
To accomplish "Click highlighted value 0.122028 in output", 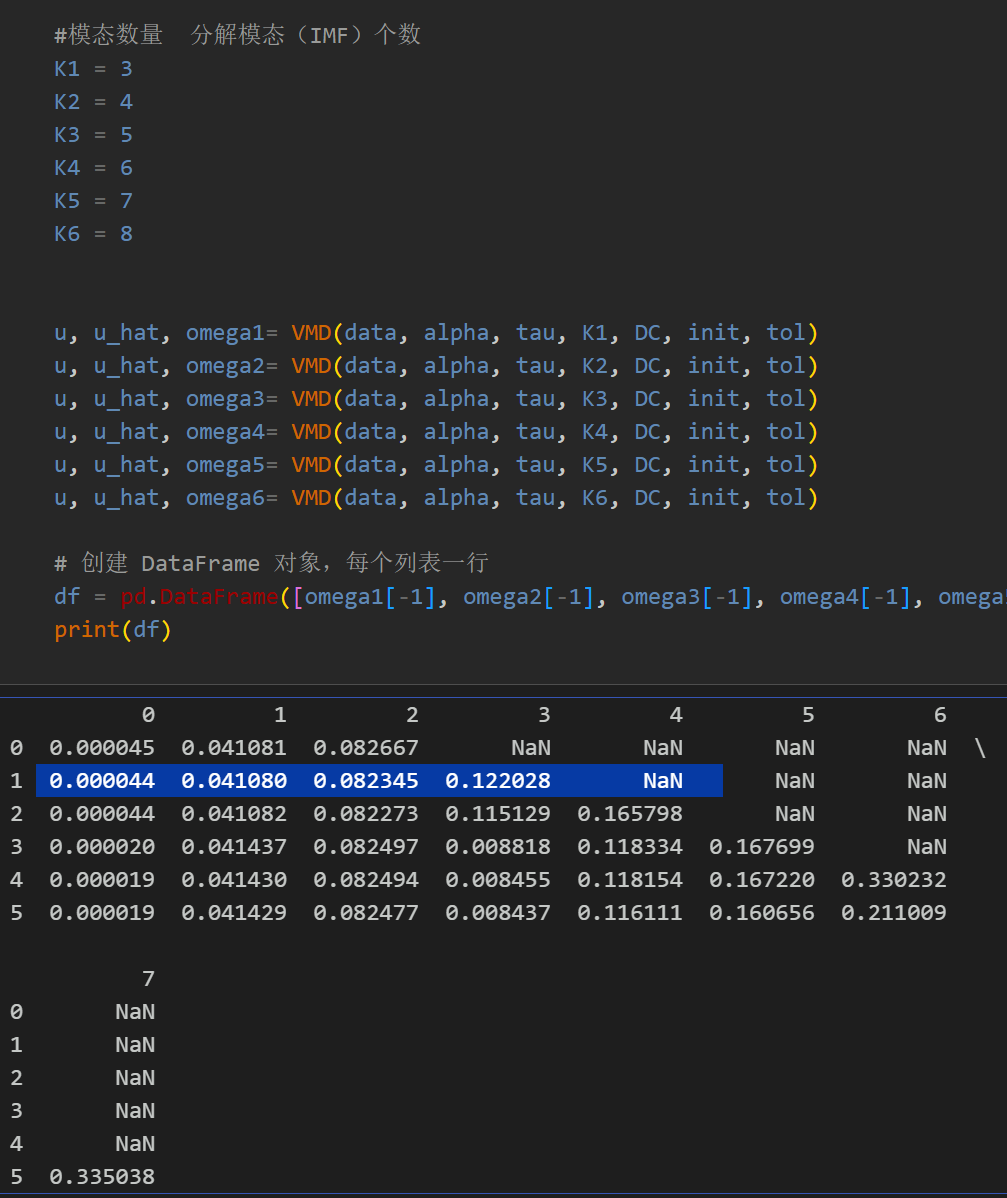I will [497, 781].
